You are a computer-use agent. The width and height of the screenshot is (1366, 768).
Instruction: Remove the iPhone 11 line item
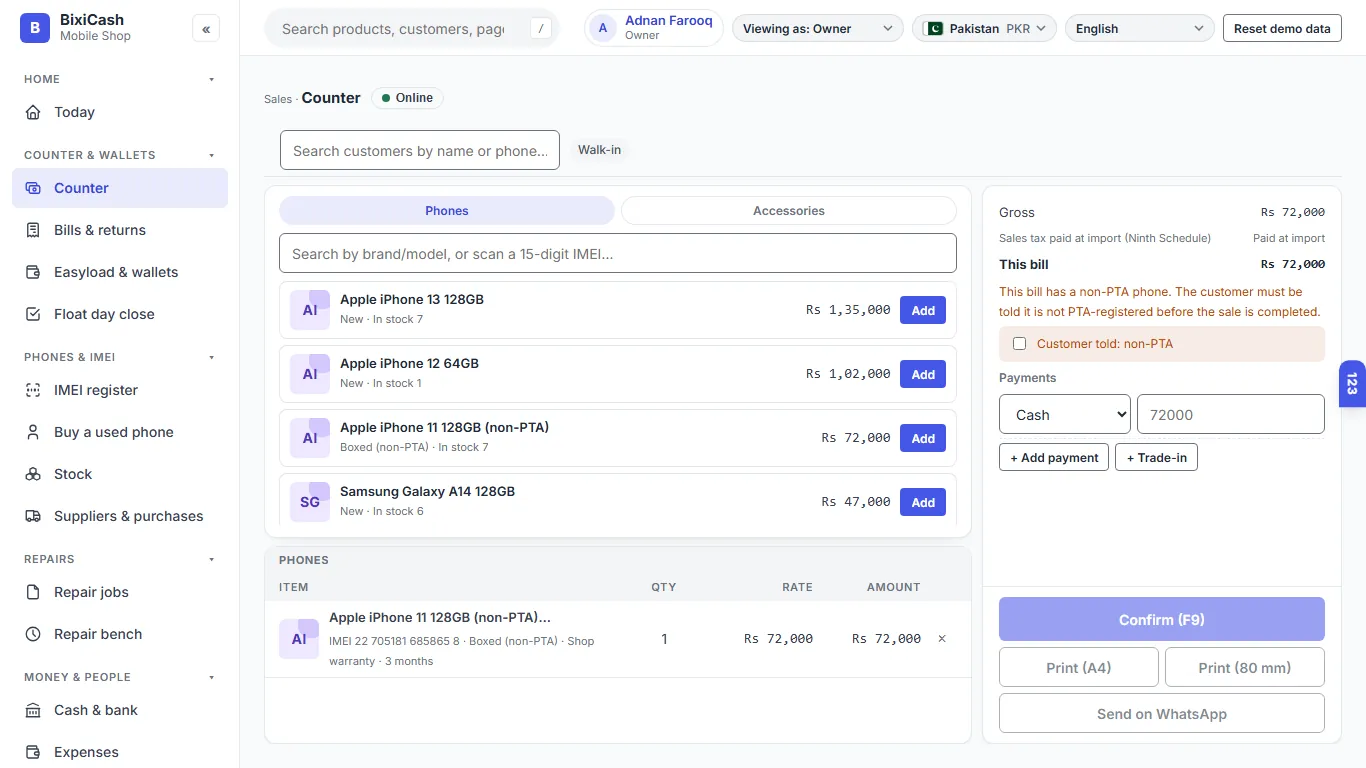click(x=942, y=639)
